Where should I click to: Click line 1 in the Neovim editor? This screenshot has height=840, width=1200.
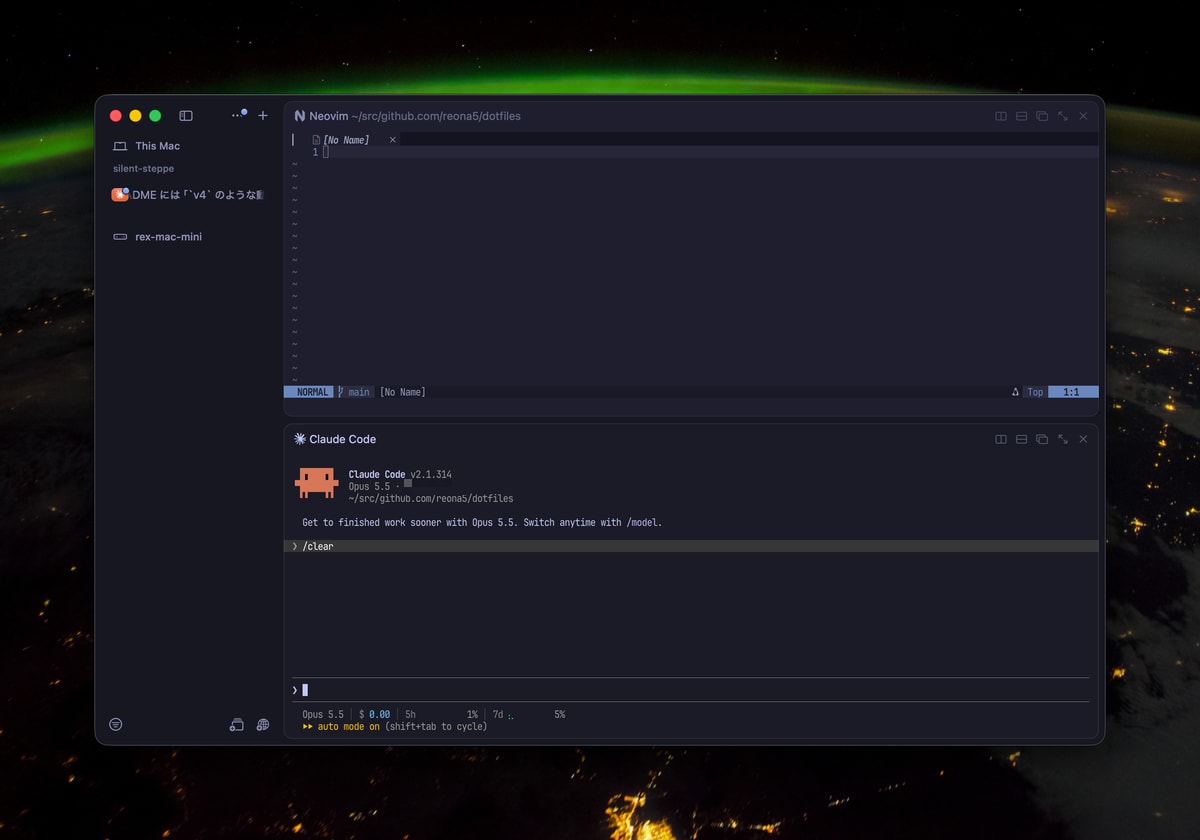click(691, 152)
